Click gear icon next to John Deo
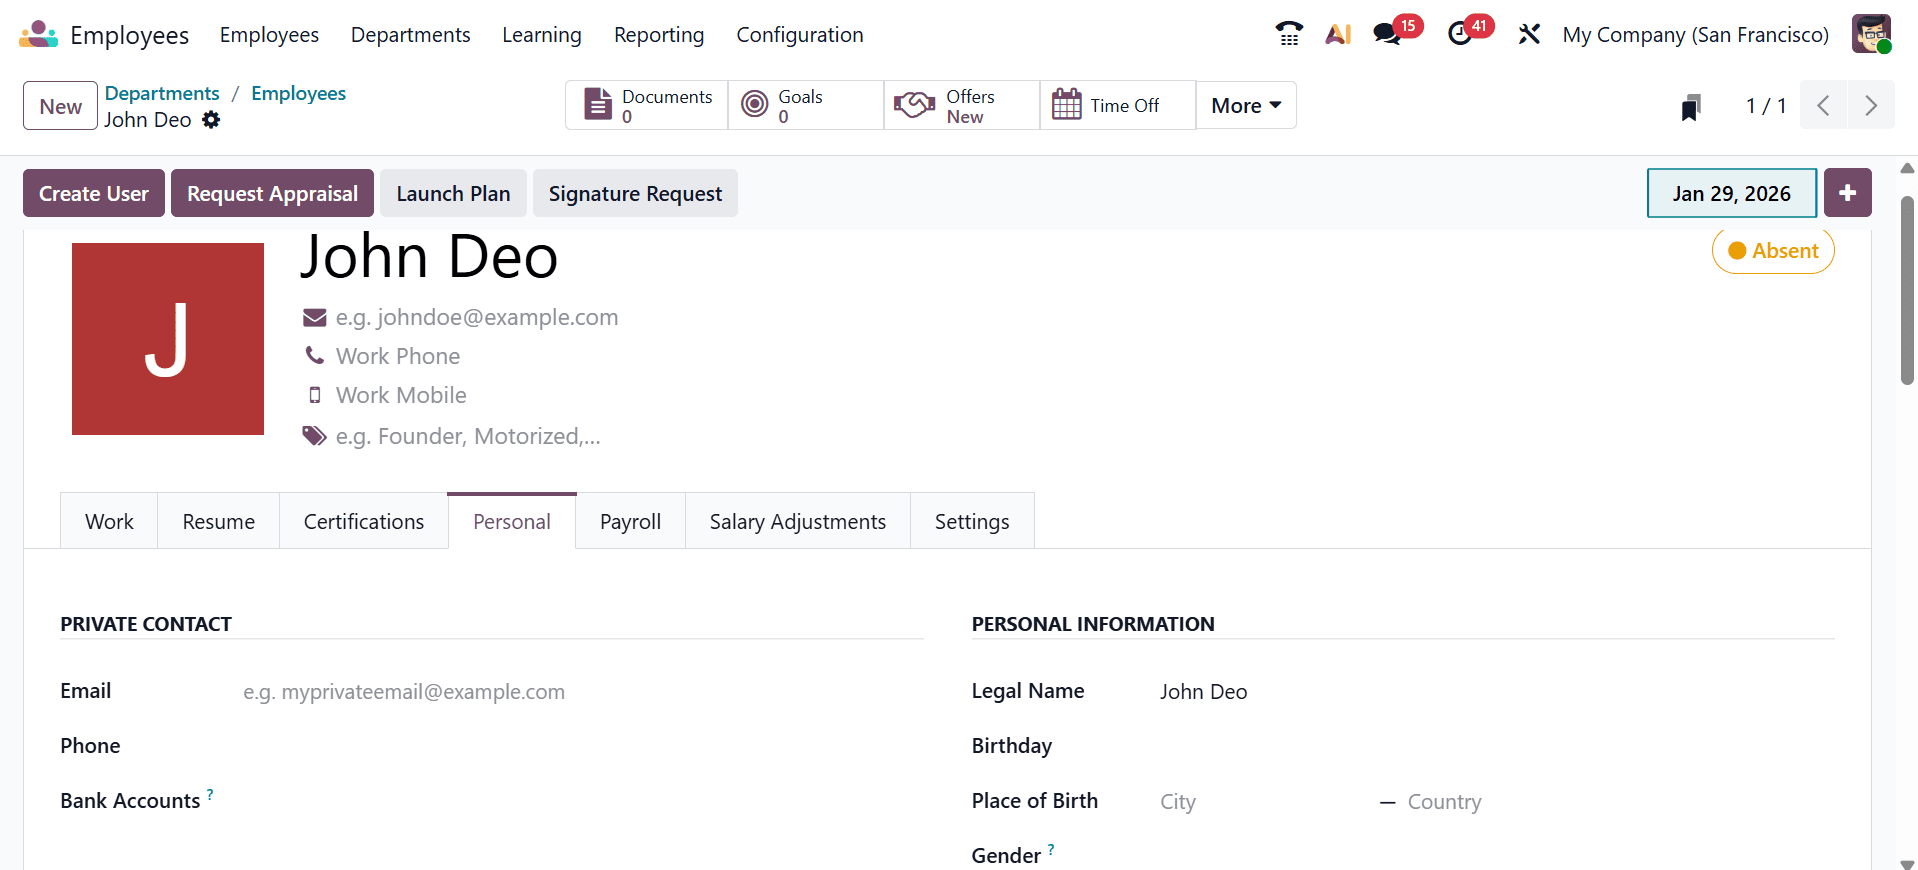The width and height of the screenshot is (1918, 870). click(211, 120)
